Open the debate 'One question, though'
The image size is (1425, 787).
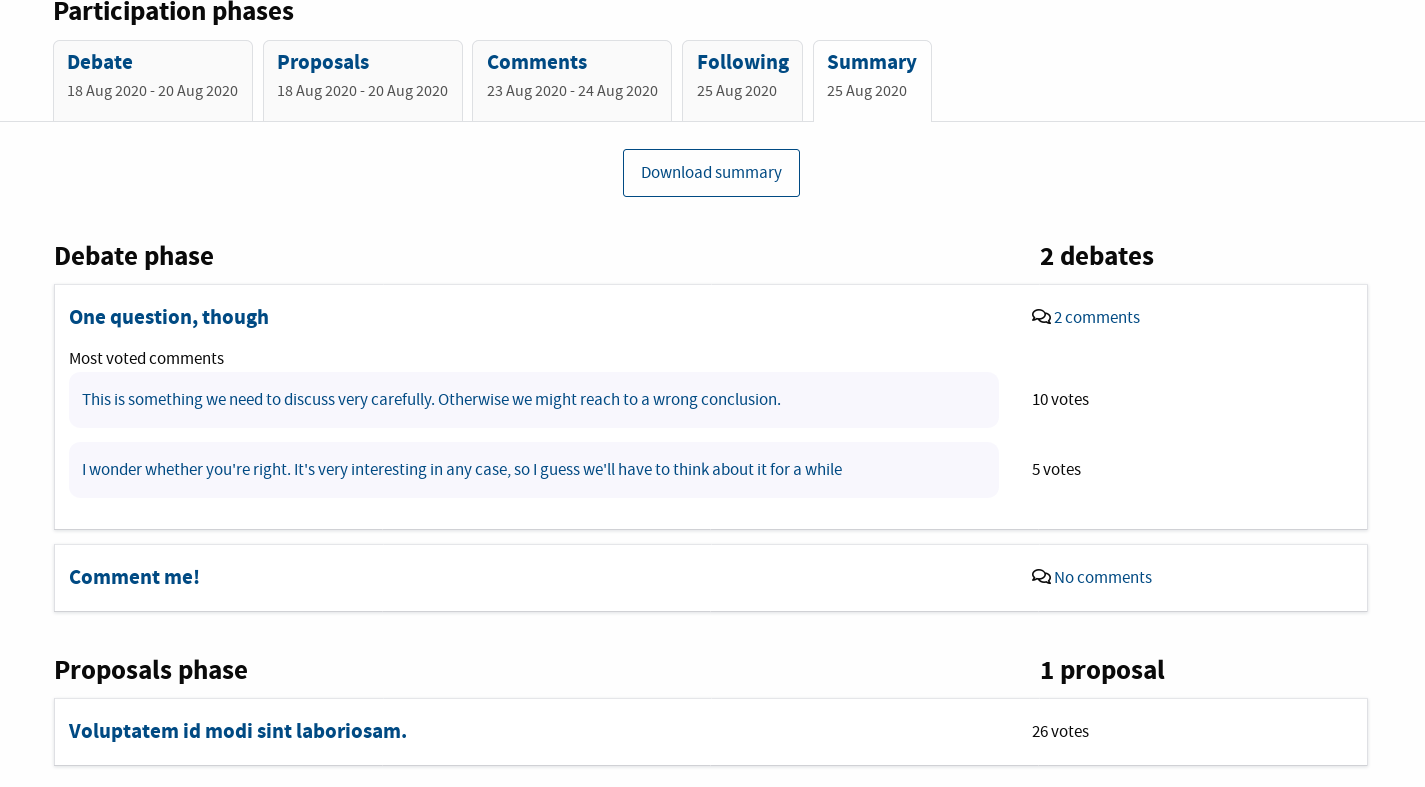coord(169,317)
